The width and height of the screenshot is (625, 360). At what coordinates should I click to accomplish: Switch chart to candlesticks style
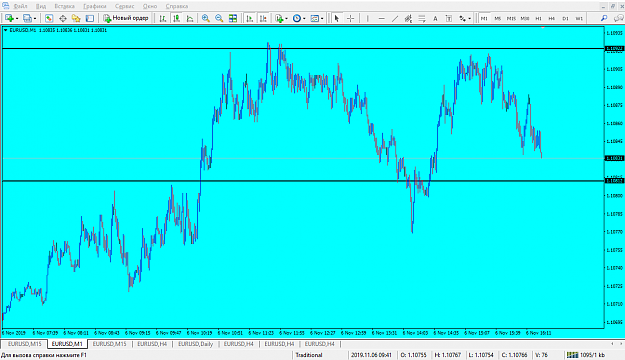coord(176,18)
